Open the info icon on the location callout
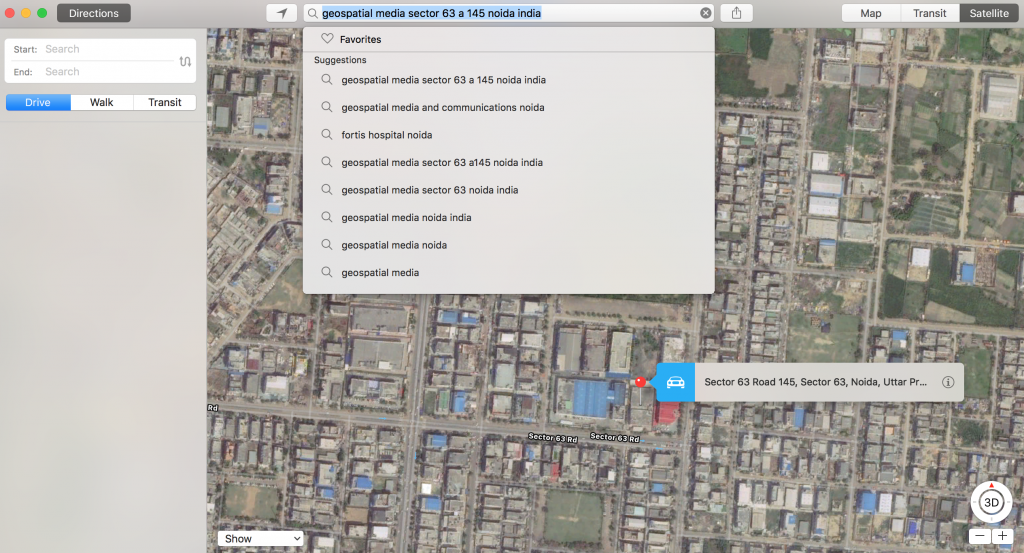The width and height of the screenshot is (1024, 553). tap(948, 382)
